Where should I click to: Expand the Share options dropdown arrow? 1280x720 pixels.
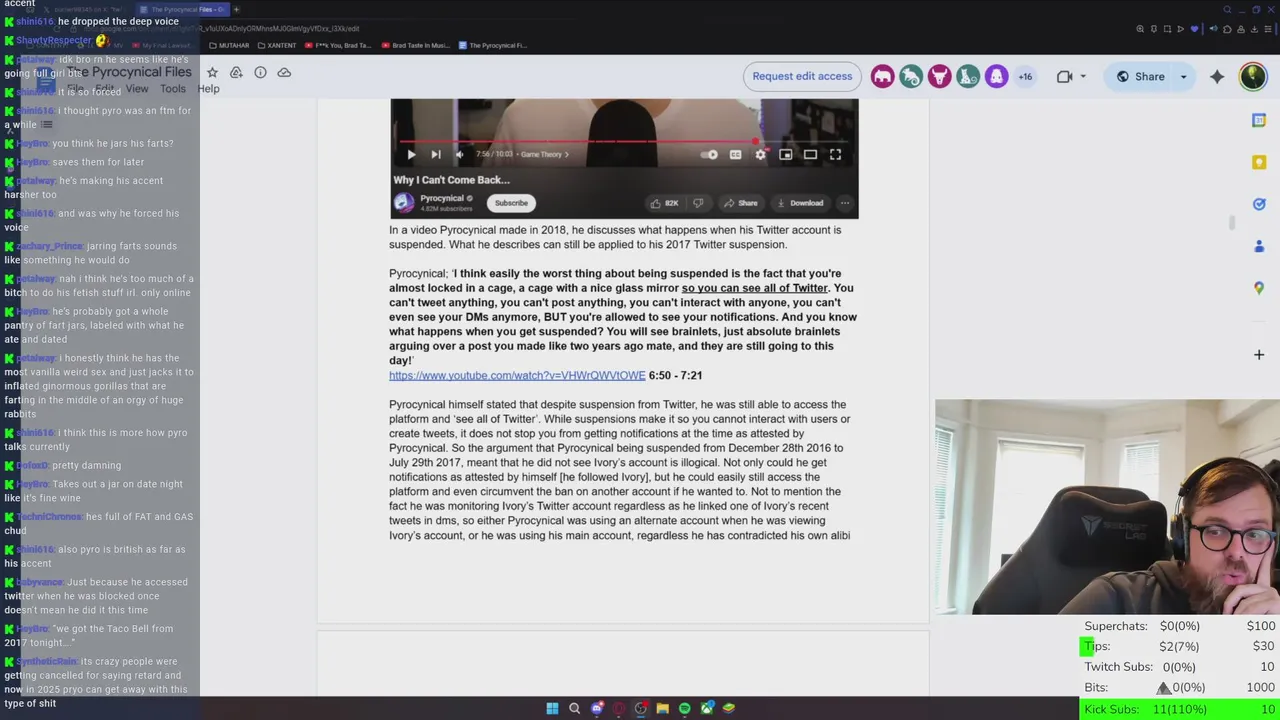(x=1183, y=77)
